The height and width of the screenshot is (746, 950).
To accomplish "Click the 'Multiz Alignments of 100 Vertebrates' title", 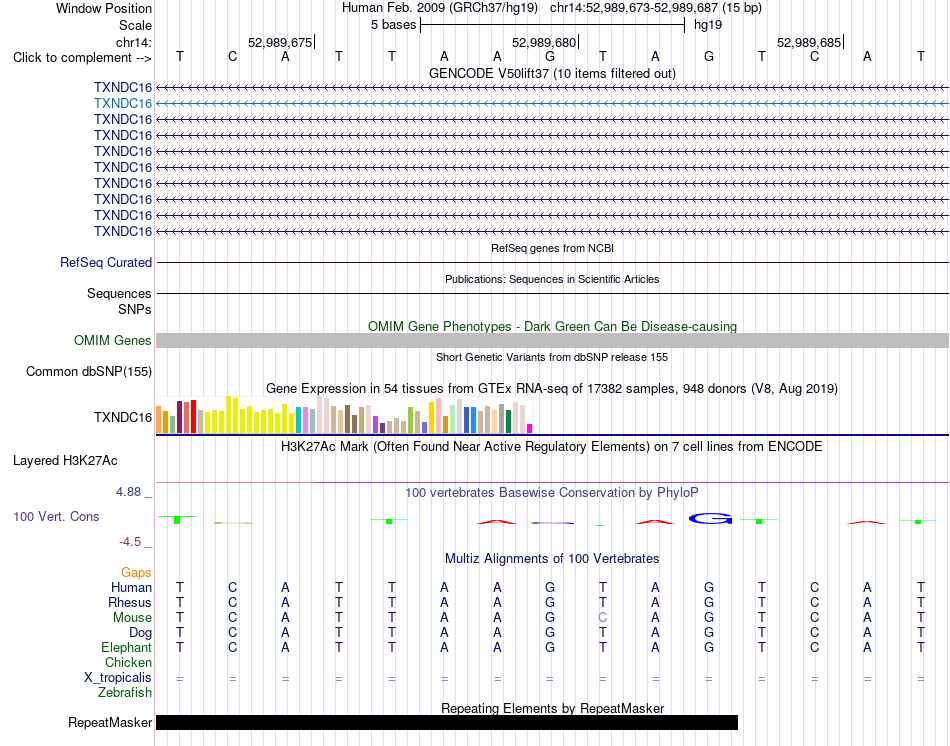I will [x=552, y=558].
